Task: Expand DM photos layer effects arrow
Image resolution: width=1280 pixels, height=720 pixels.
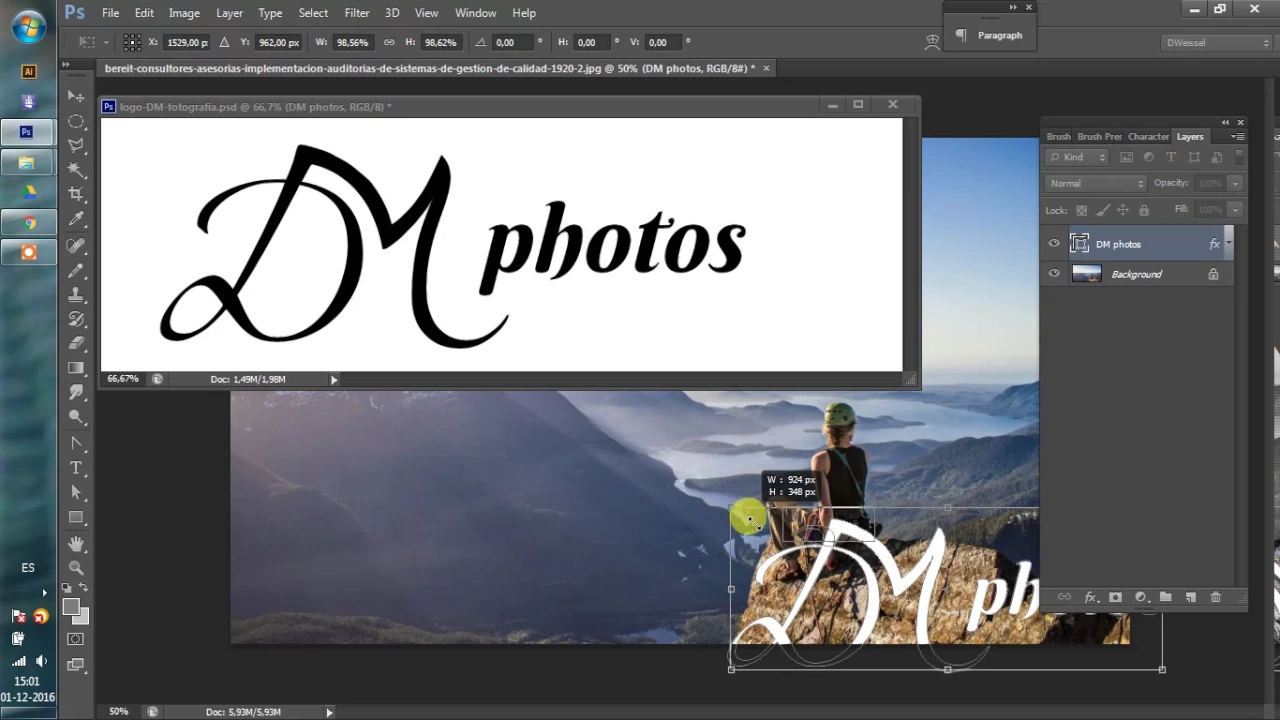Action: (1229, 243)
